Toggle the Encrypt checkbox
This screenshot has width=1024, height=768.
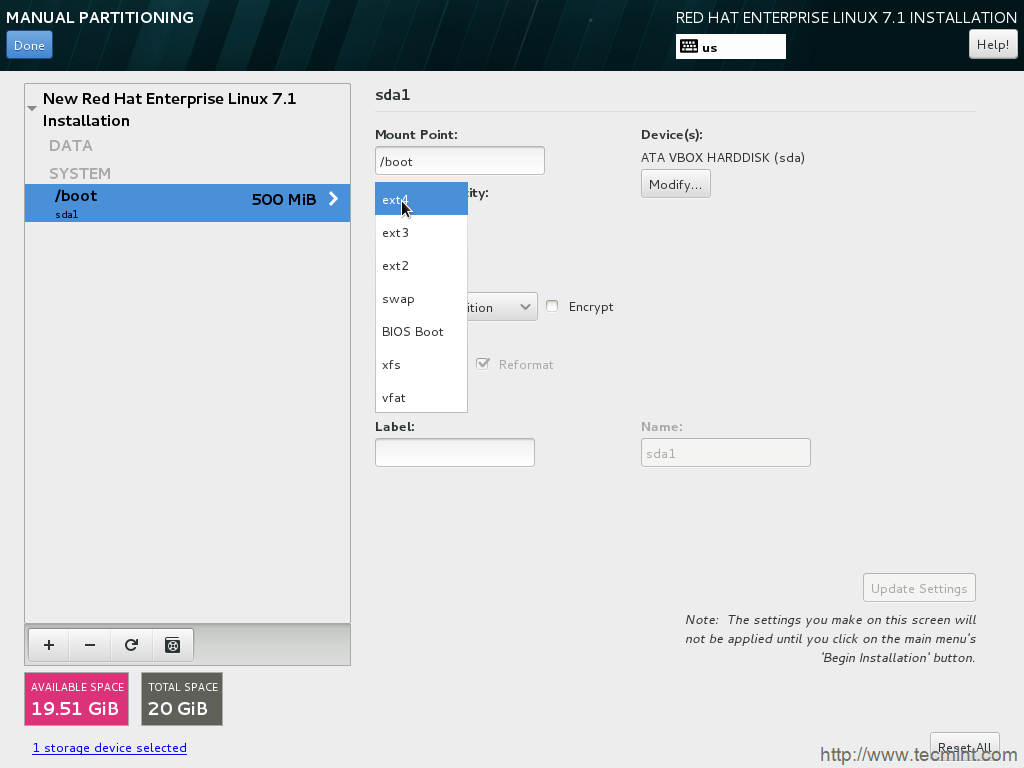(552, 306)
